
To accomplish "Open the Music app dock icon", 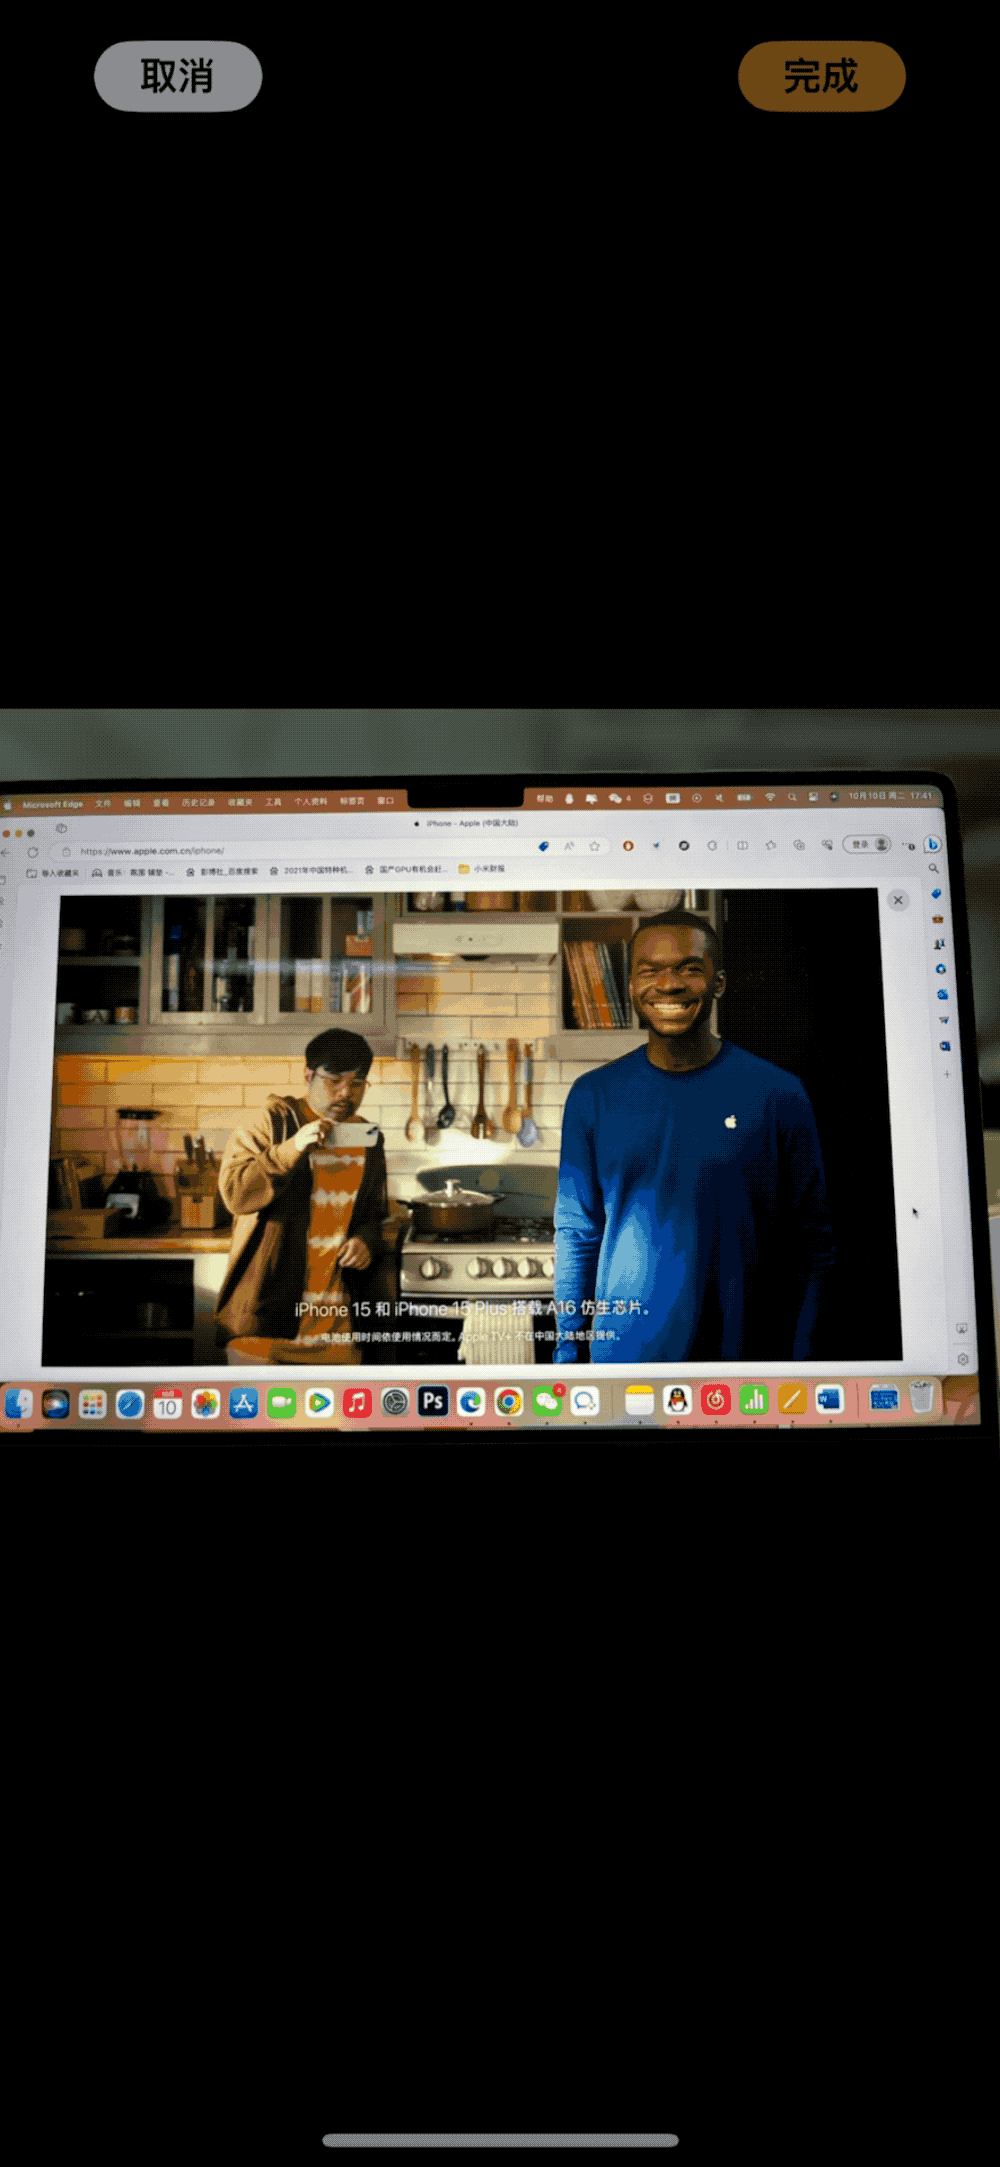I will coord(357,1403).
